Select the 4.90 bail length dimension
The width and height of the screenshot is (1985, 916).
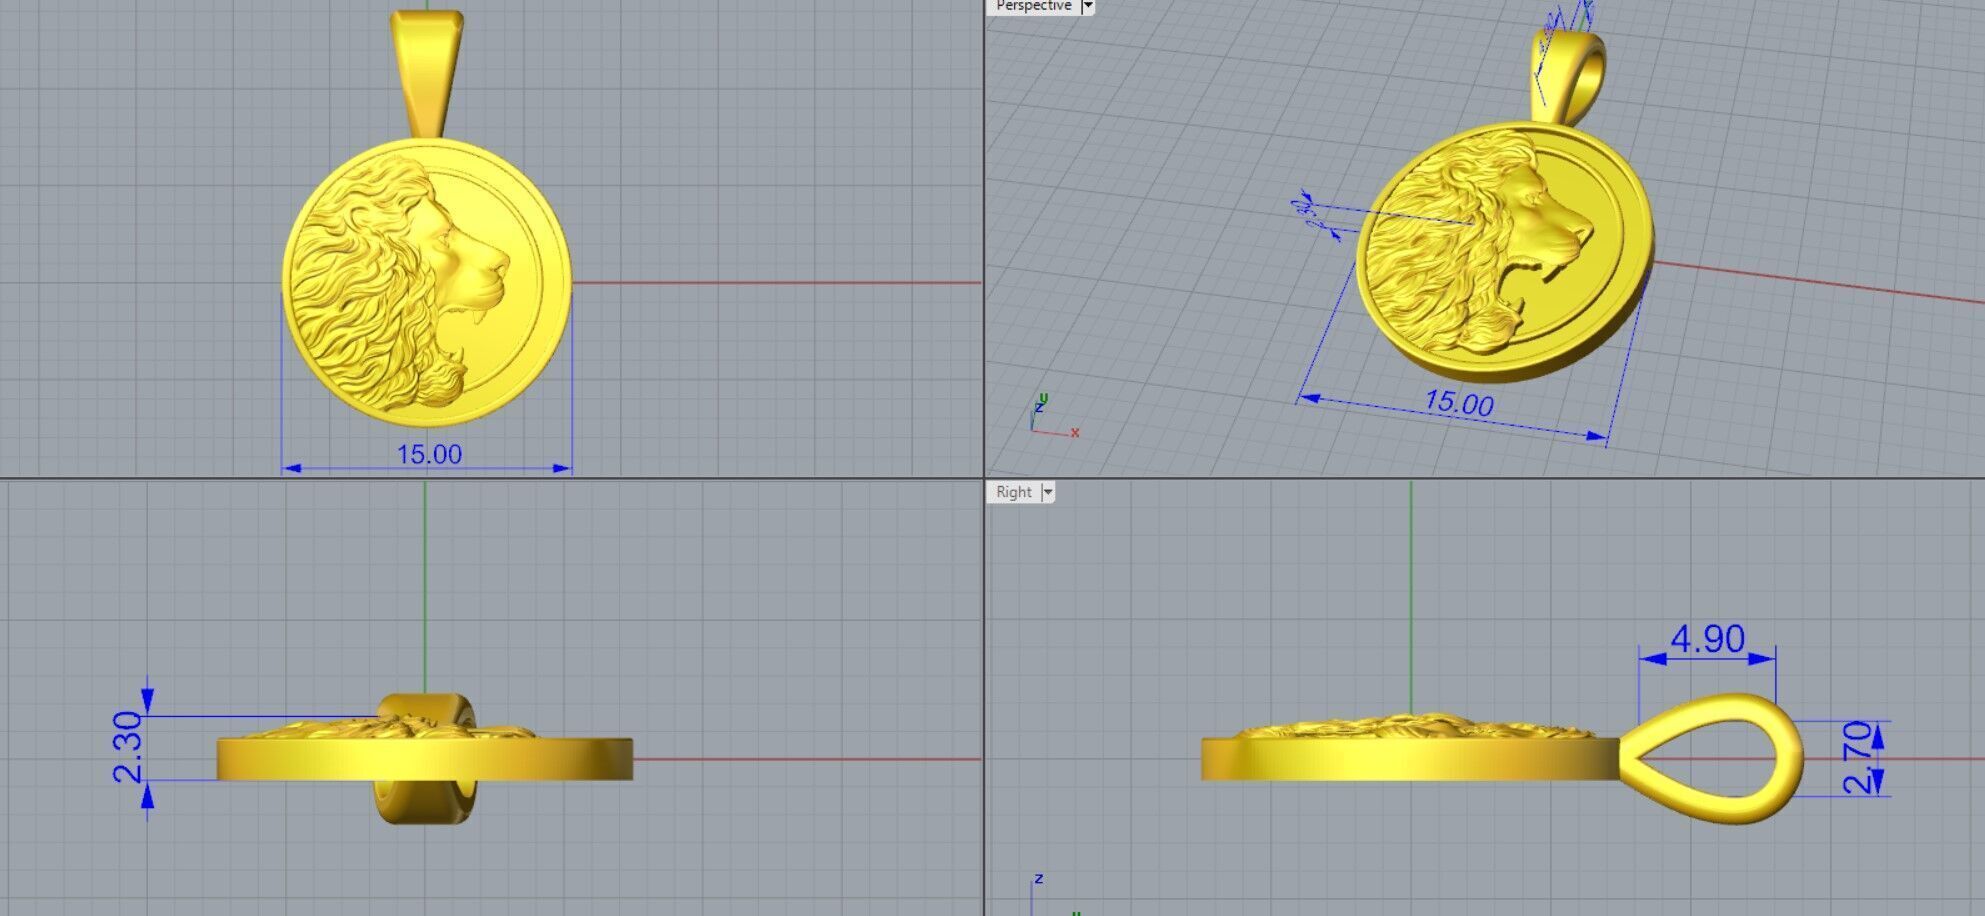(1707, 639)
